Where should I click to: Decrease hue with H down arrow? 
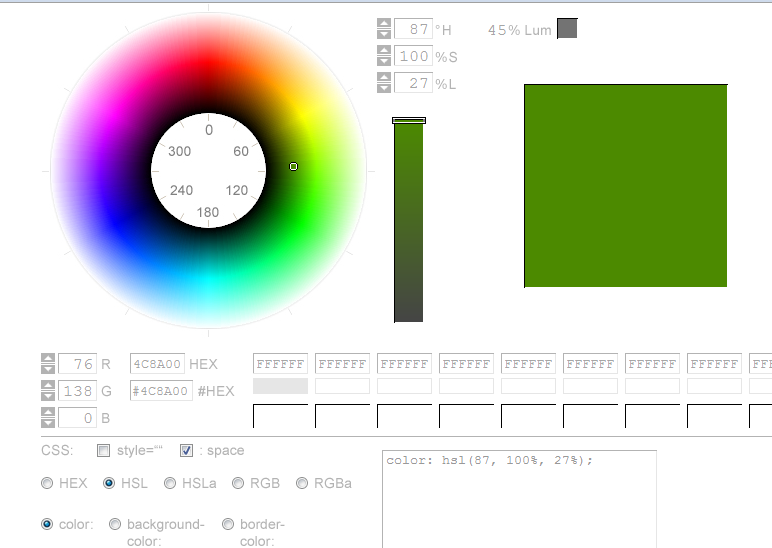[384, 33]
